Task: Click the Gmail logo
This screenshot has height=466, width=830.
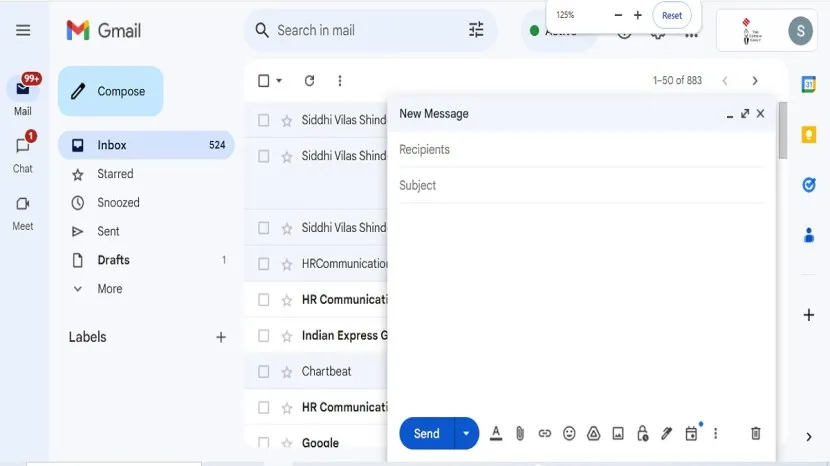Action: [x=104, y=30]
